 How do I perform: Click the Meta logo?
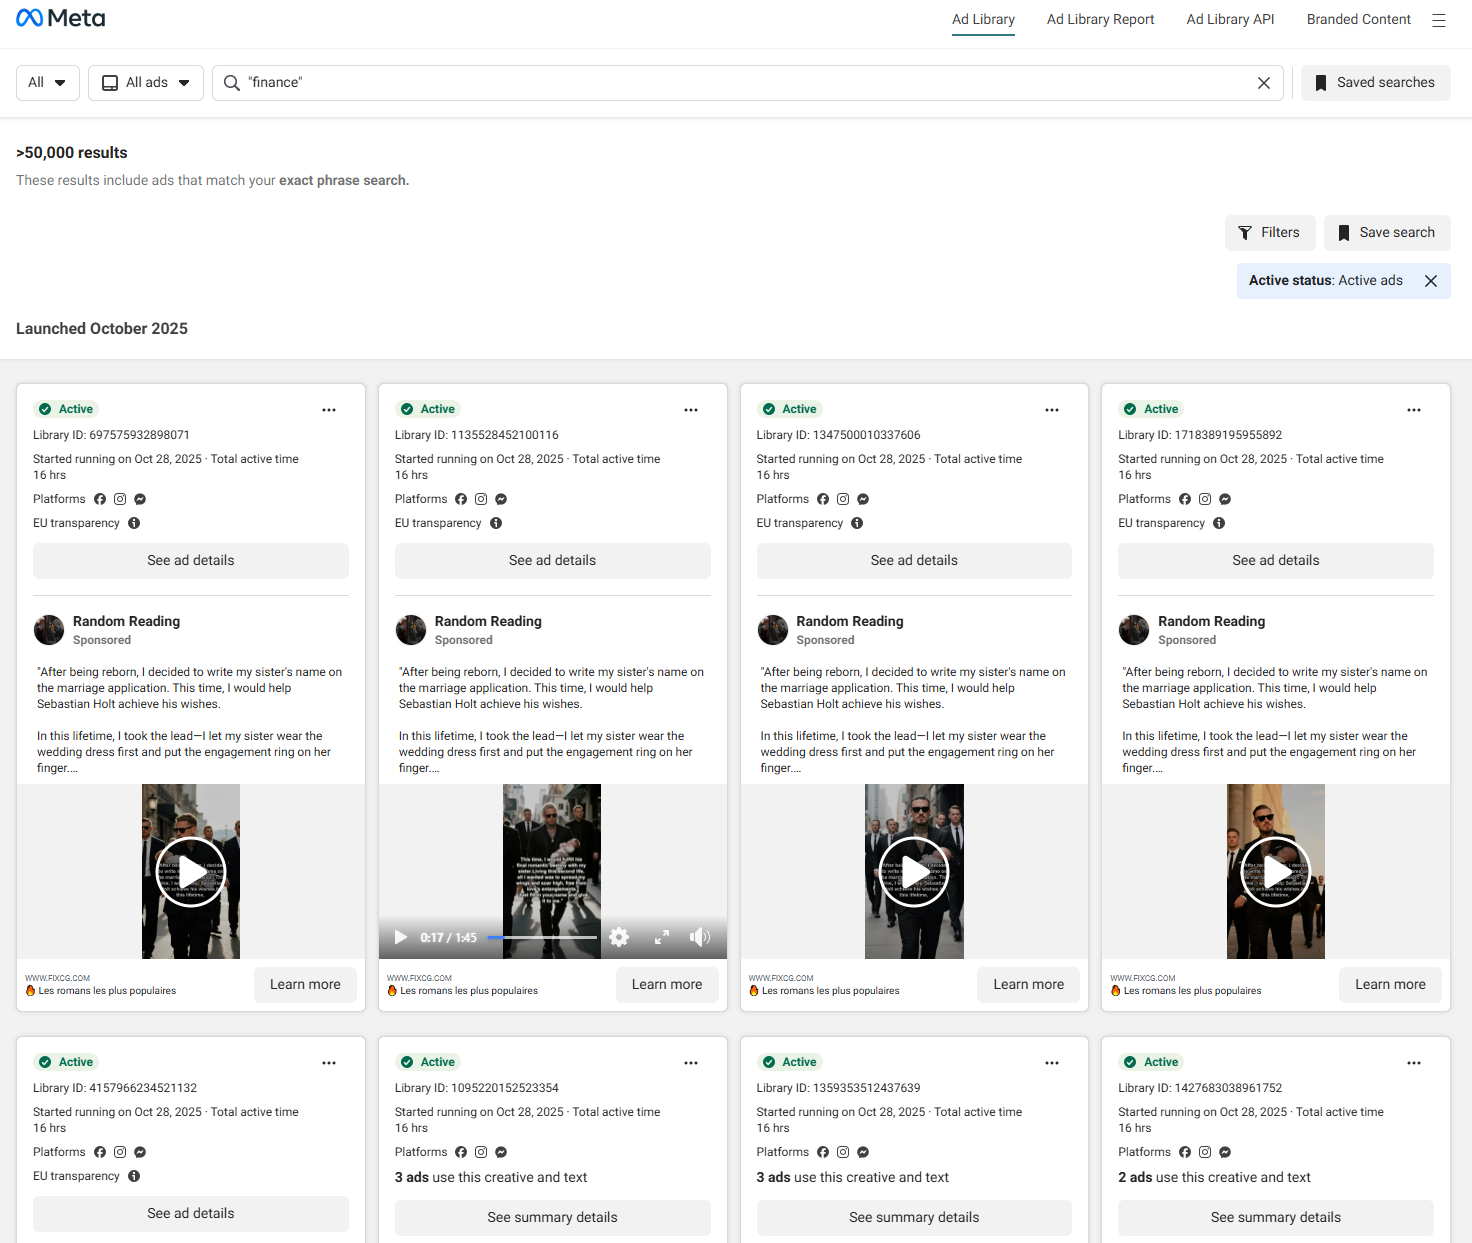(x=61, y=18)
